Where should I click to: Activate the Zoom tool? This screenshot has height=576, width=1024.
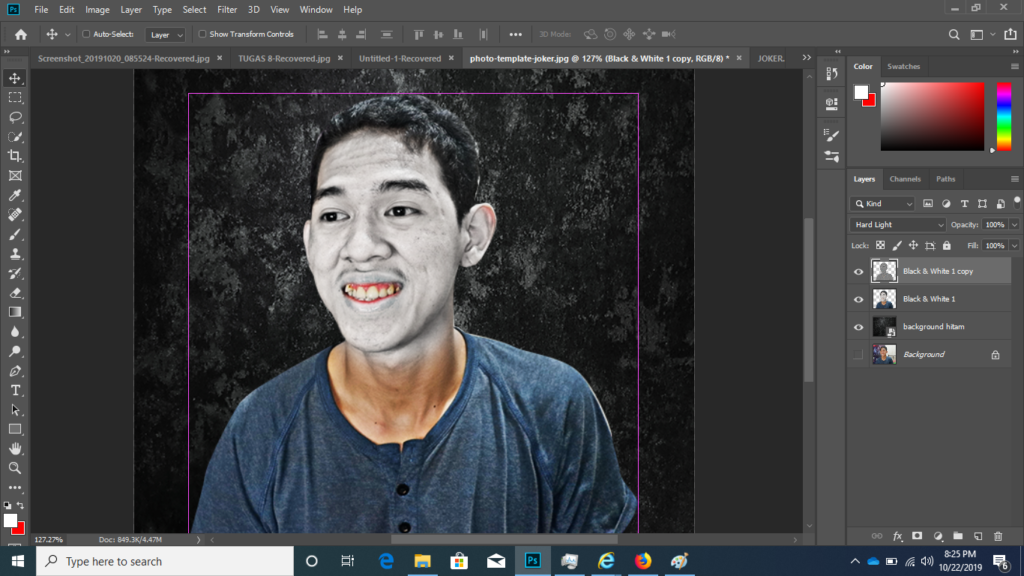(x=15, y=468)
